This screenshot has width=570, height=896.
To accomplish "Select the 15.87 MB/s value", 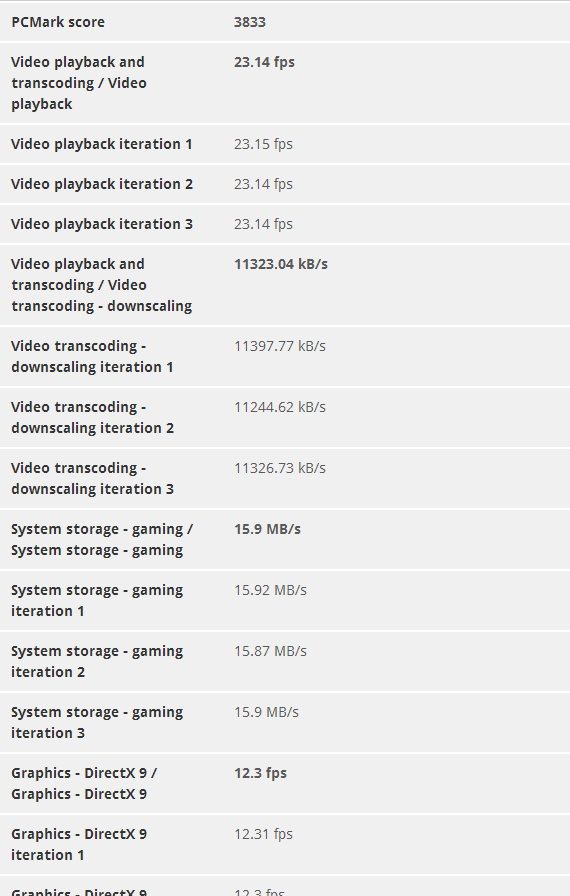I will click(270, 651).
